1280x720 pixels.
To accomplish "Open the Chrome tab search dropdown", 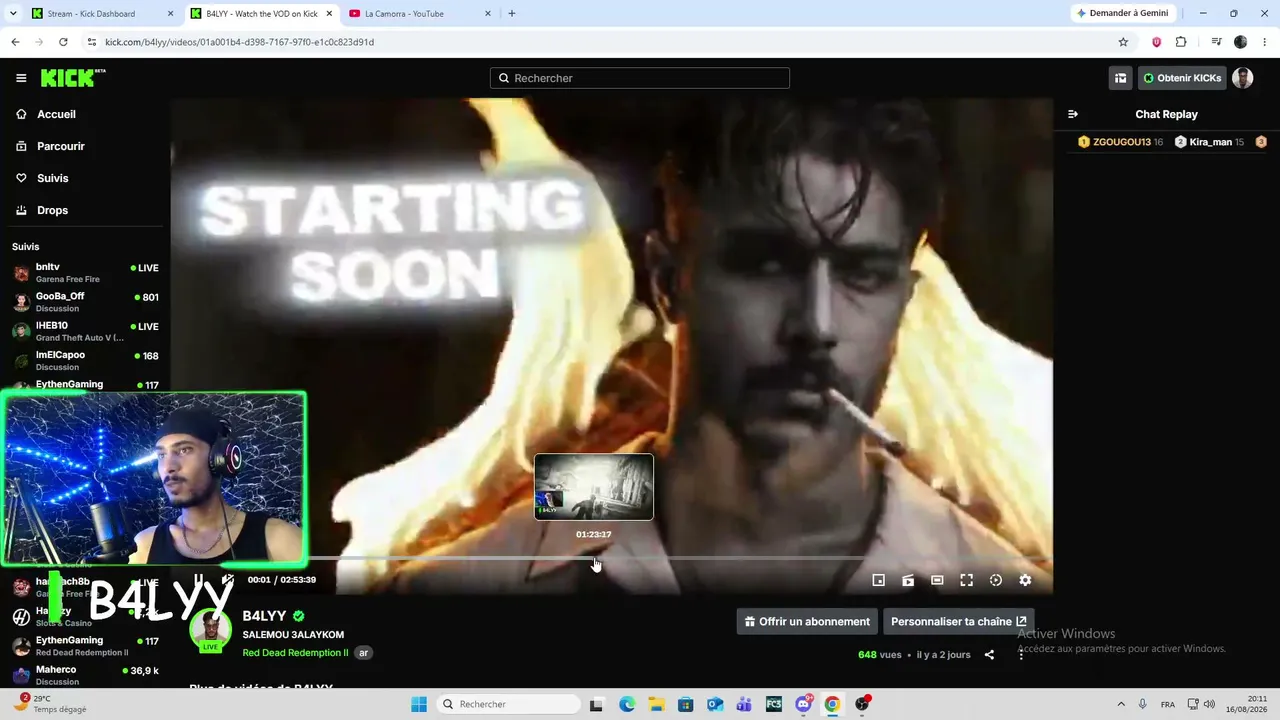I will coord(13,13).
